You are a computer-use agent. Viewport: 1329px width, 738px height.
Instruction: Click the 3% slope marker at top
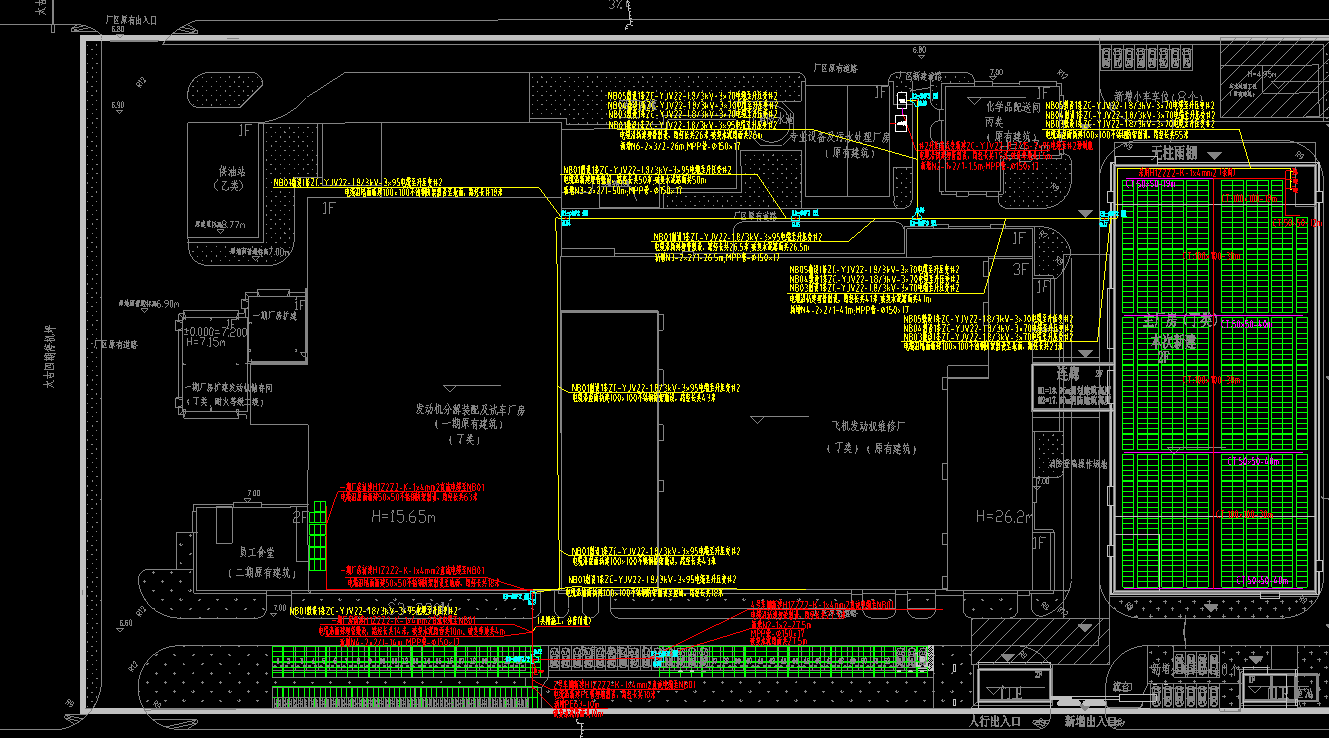click(617, 6)
